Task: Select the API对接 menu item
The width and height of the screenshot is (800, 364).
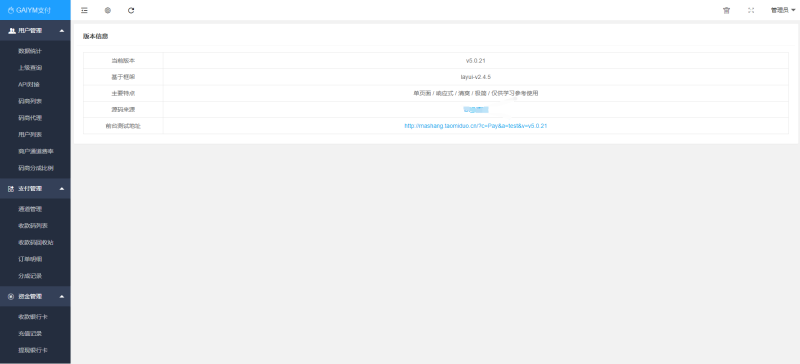Action: [x=29, y=84]
